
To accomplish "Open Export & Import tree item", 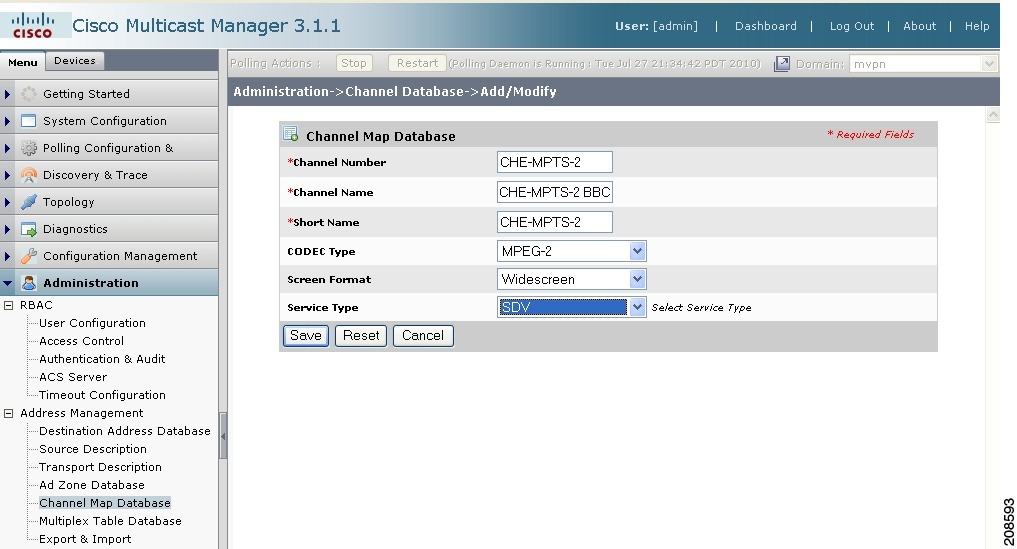I will tap(85, 539).
